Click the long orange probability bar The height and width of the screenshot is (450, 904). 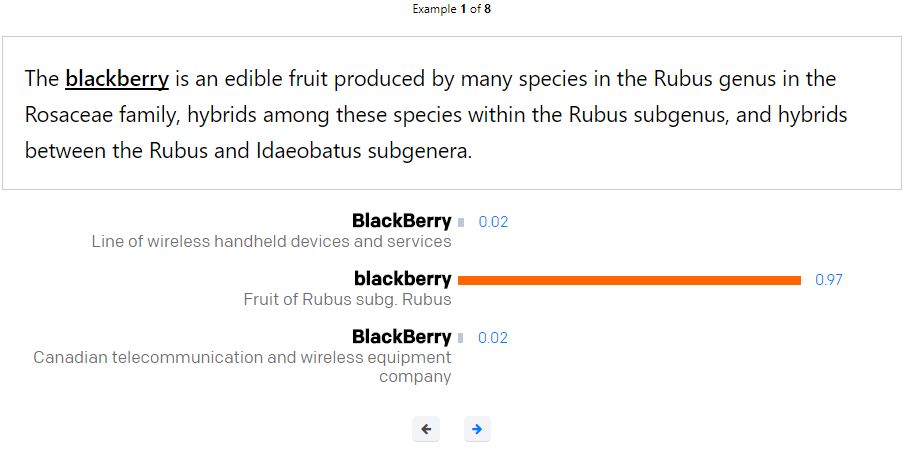(x=629, y=280)
